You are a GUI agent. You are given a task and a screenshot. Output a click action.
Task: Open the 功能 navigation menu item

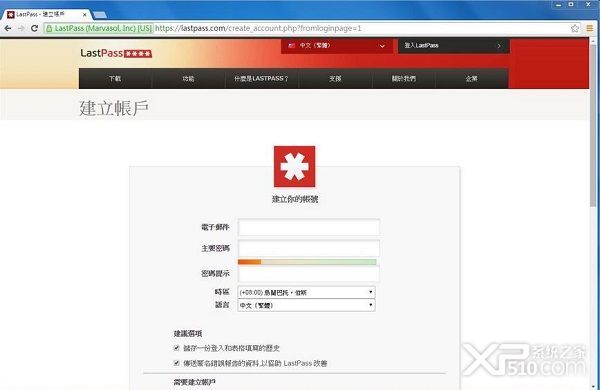[188, 78]
